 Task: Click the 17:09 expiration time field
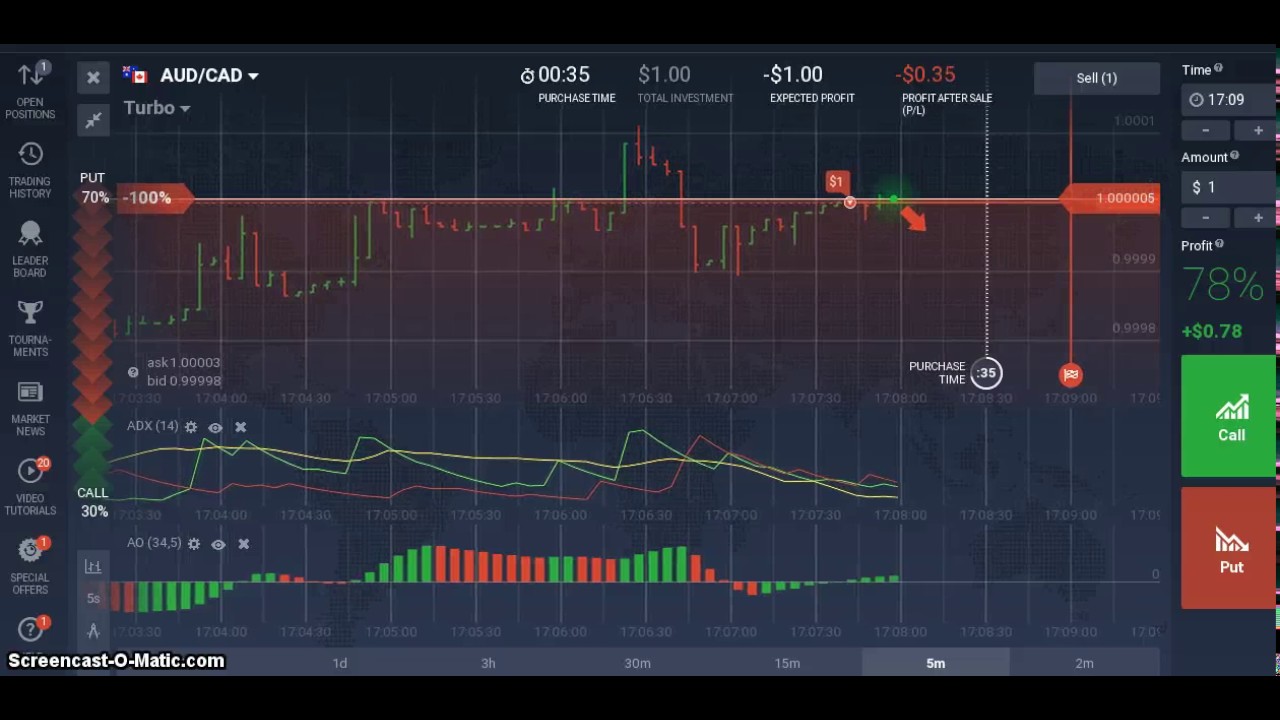tap(1230, 99)
